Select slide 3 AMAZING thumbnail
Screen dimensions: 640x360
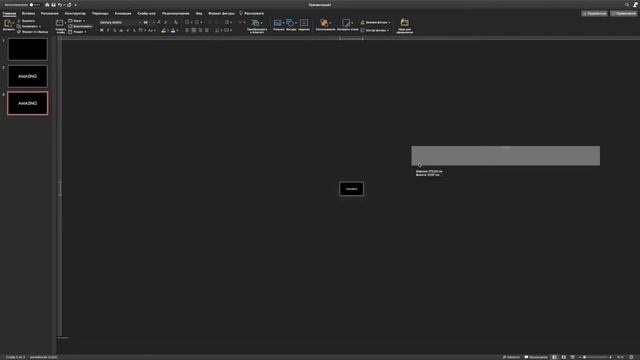coord(28,103)
